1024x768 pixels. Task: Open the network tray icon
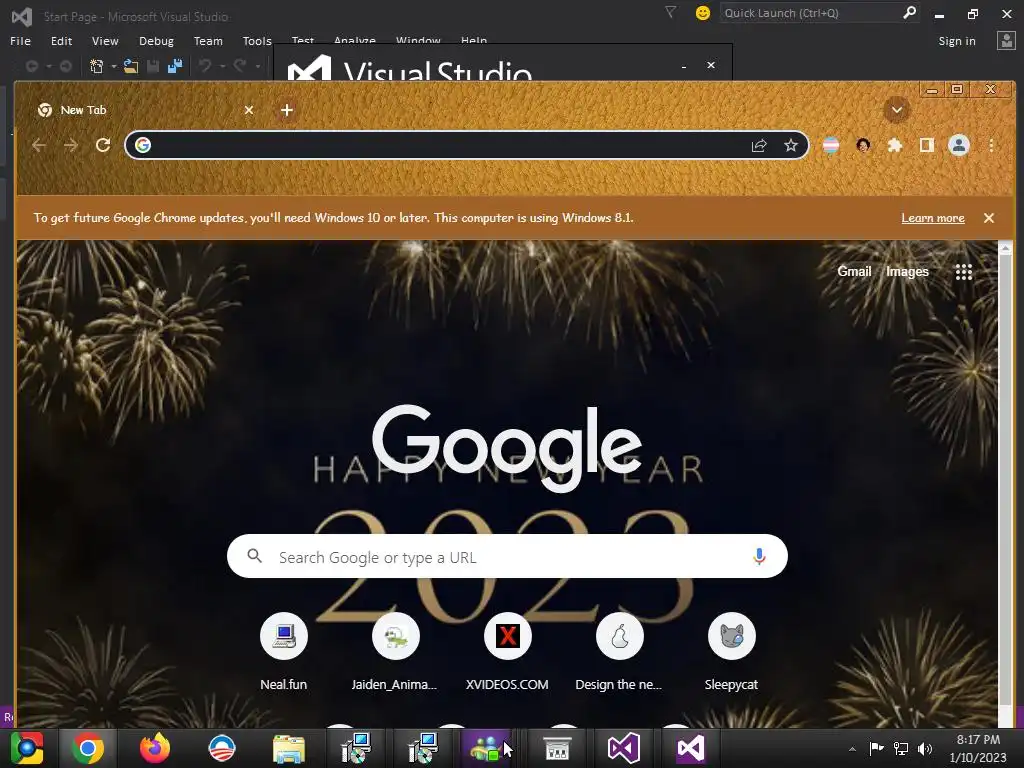(901, 748)
